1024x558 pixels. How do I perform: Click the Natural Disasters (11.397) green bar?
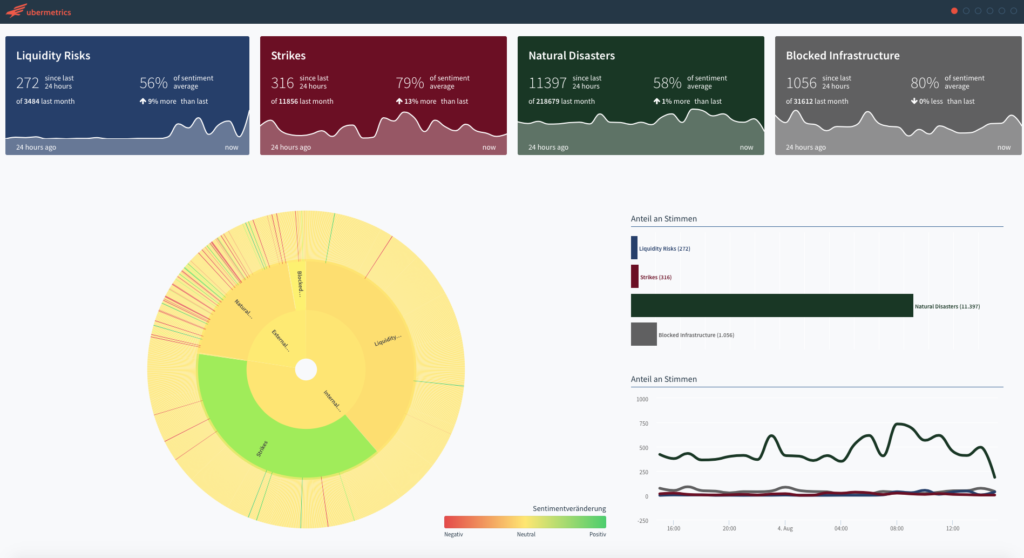(772, 305)
